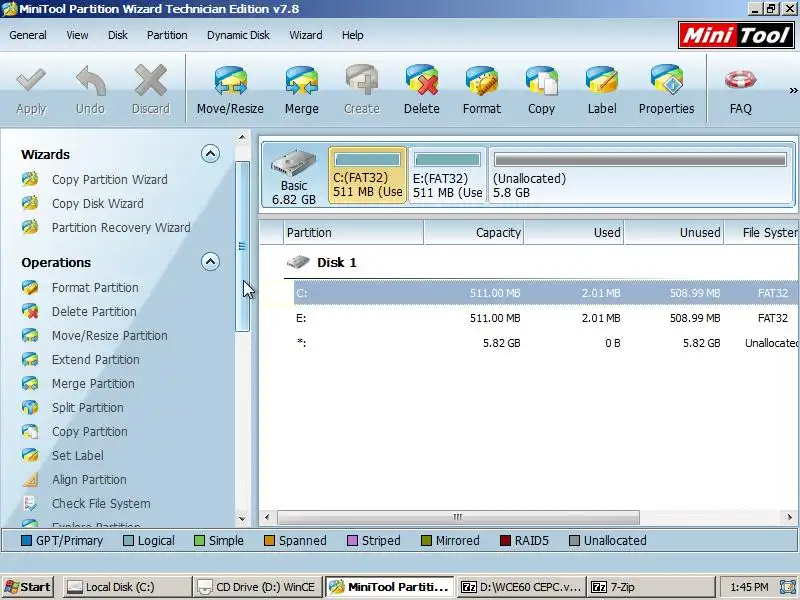Sort by the Used column header
This screenshot has width=800, height=600.
[573, 233]
